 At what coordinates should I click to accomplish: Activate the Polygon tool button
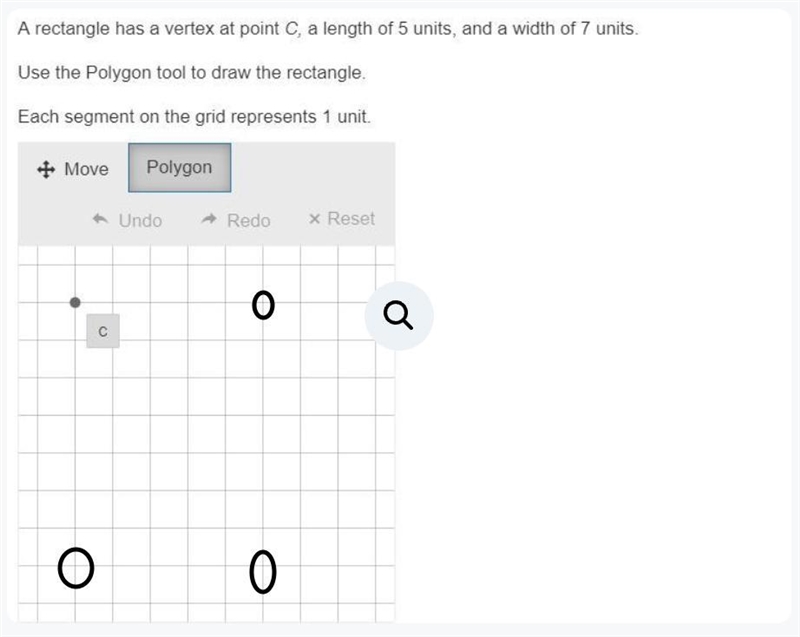(x=180, y=168)
